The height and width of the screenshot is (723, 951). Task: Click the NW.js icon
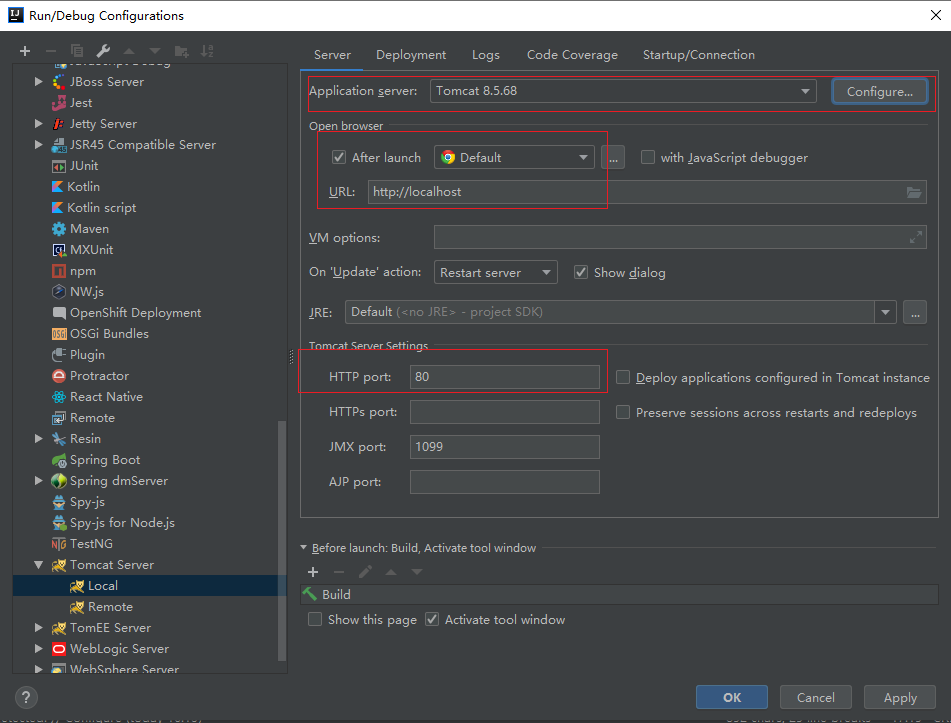click(59, 292)
